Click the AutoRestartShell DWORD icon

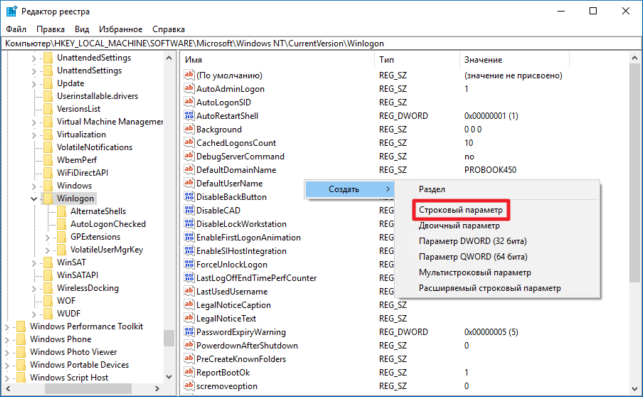189,116
